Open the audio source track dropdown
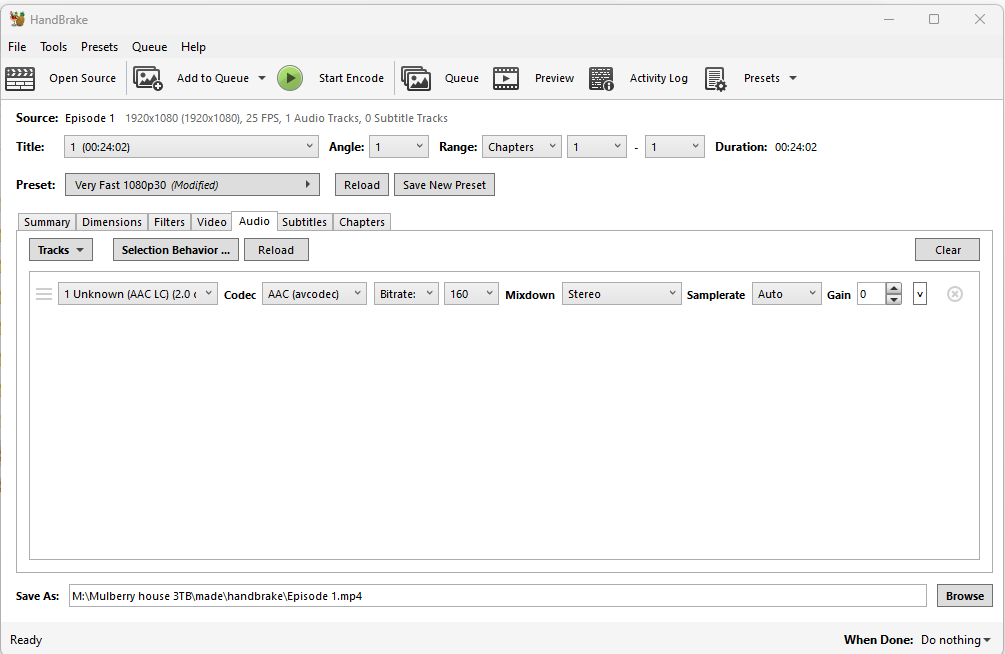The width and height of the screenshot is (1005, 654). (138, 294)
